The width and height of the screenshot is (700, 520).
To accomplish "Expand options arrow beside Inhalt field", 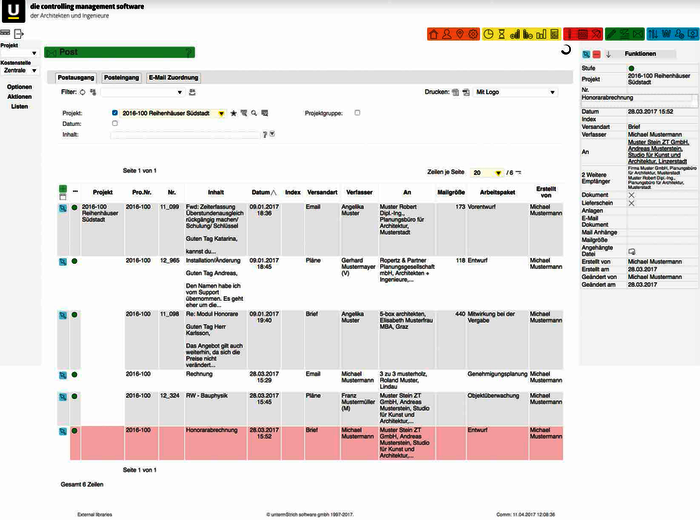I will 272,134.
